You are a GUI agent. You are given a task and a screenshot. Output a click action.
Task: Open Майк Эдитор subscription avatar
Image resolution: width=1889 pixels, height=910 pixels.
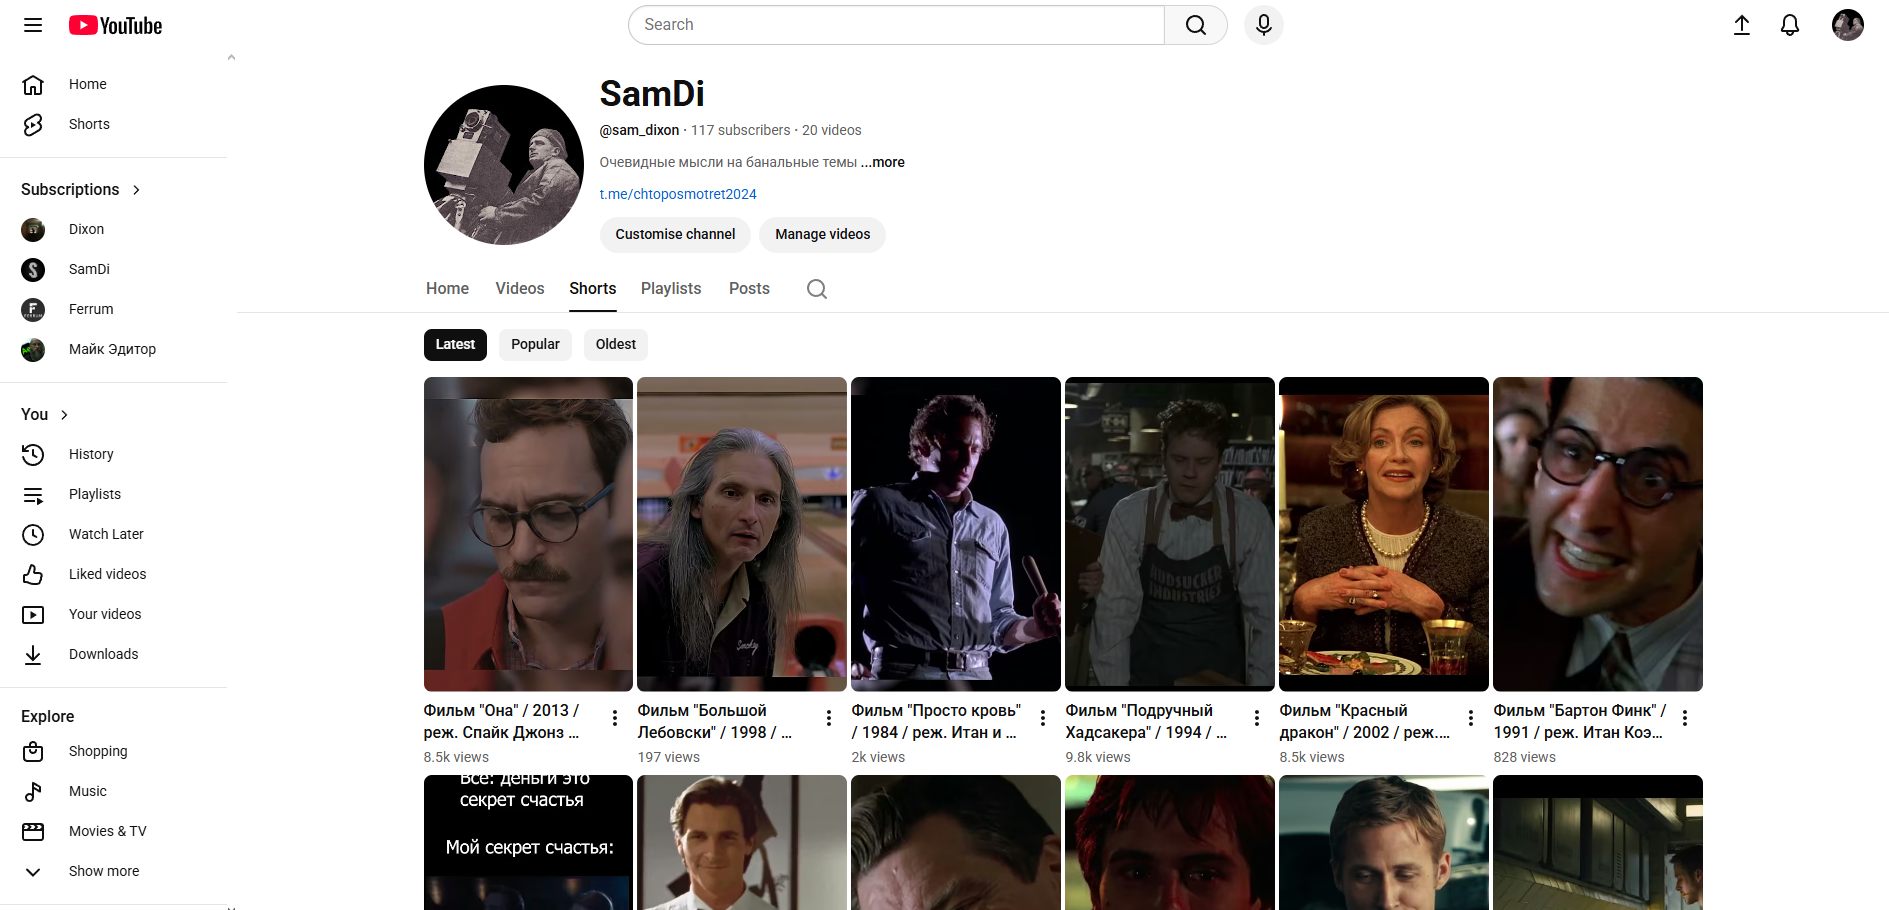tap(33, 350)
